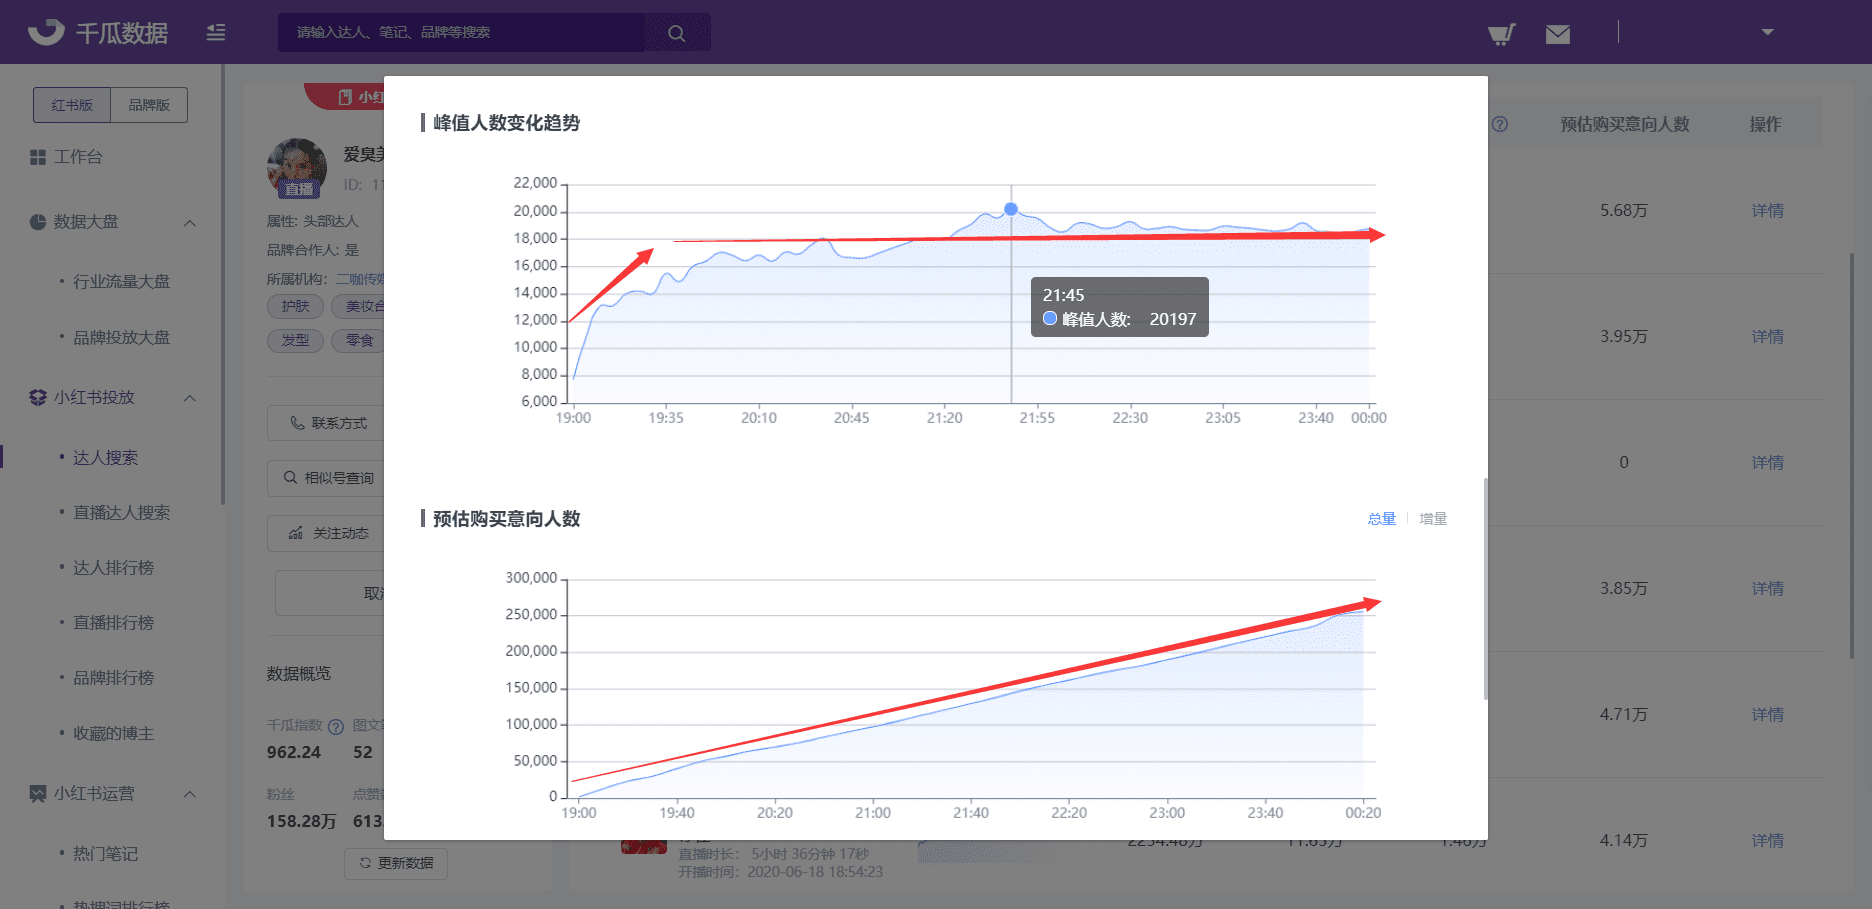Image resolution: width=1872 pixels, height=909 pixels.
Task: Select 达人搜索 in the sidebar
Action: tap(105, 458)
